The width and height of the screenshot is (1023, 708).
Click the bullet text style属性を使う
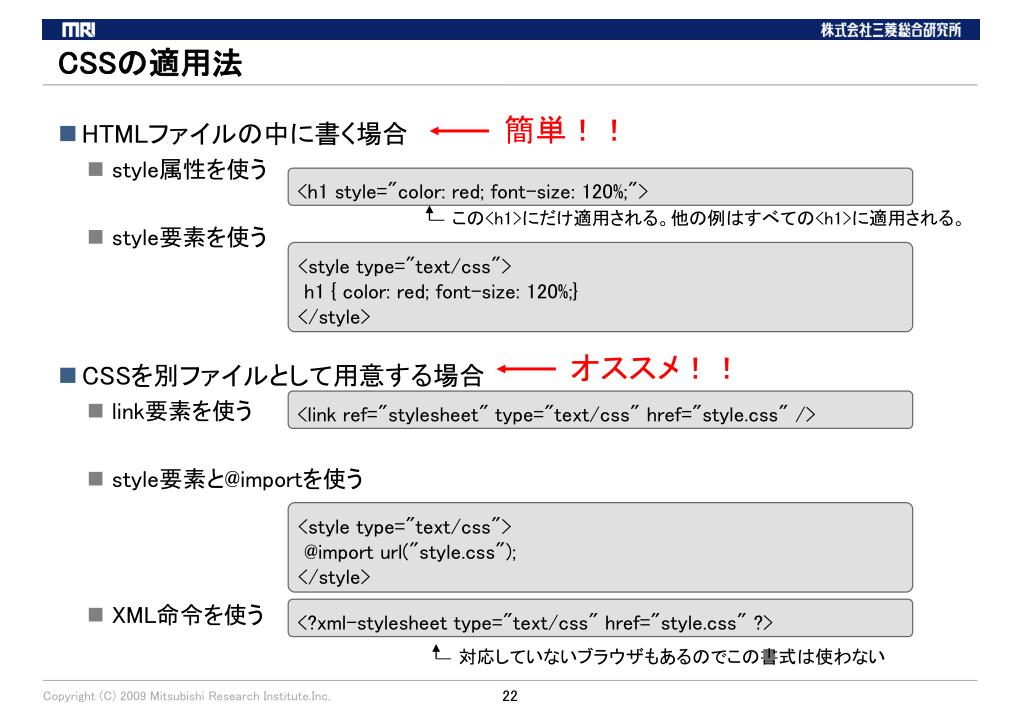pos(189,170)
